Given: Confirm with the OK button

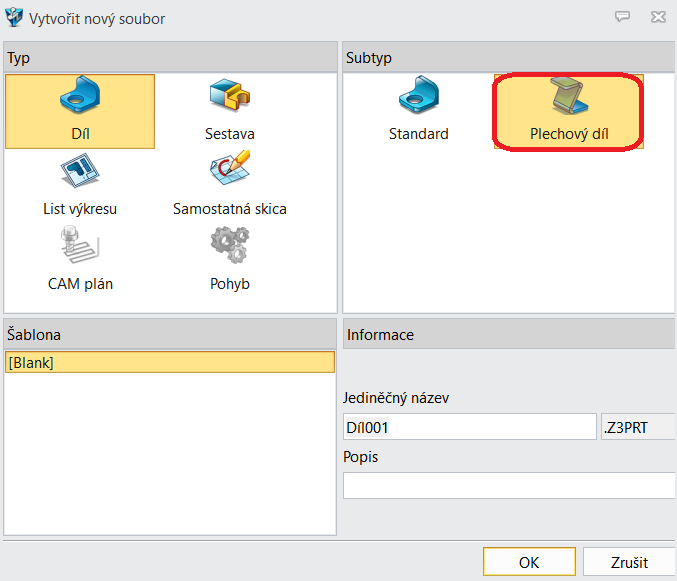Looking at the screenshot, I should tap(529, 562).
